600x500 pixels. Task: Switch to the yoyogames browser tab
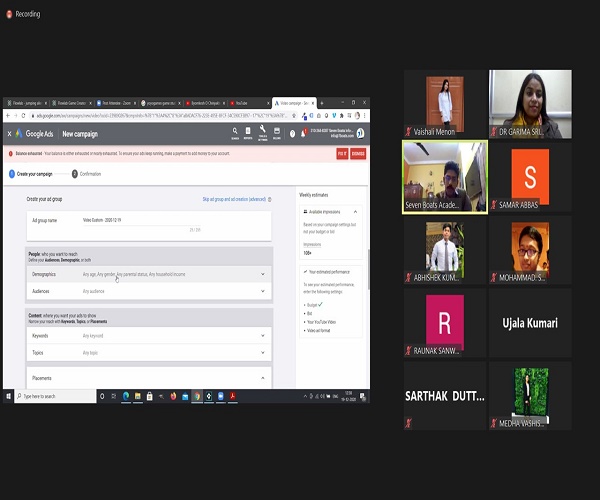coord(160,103)
